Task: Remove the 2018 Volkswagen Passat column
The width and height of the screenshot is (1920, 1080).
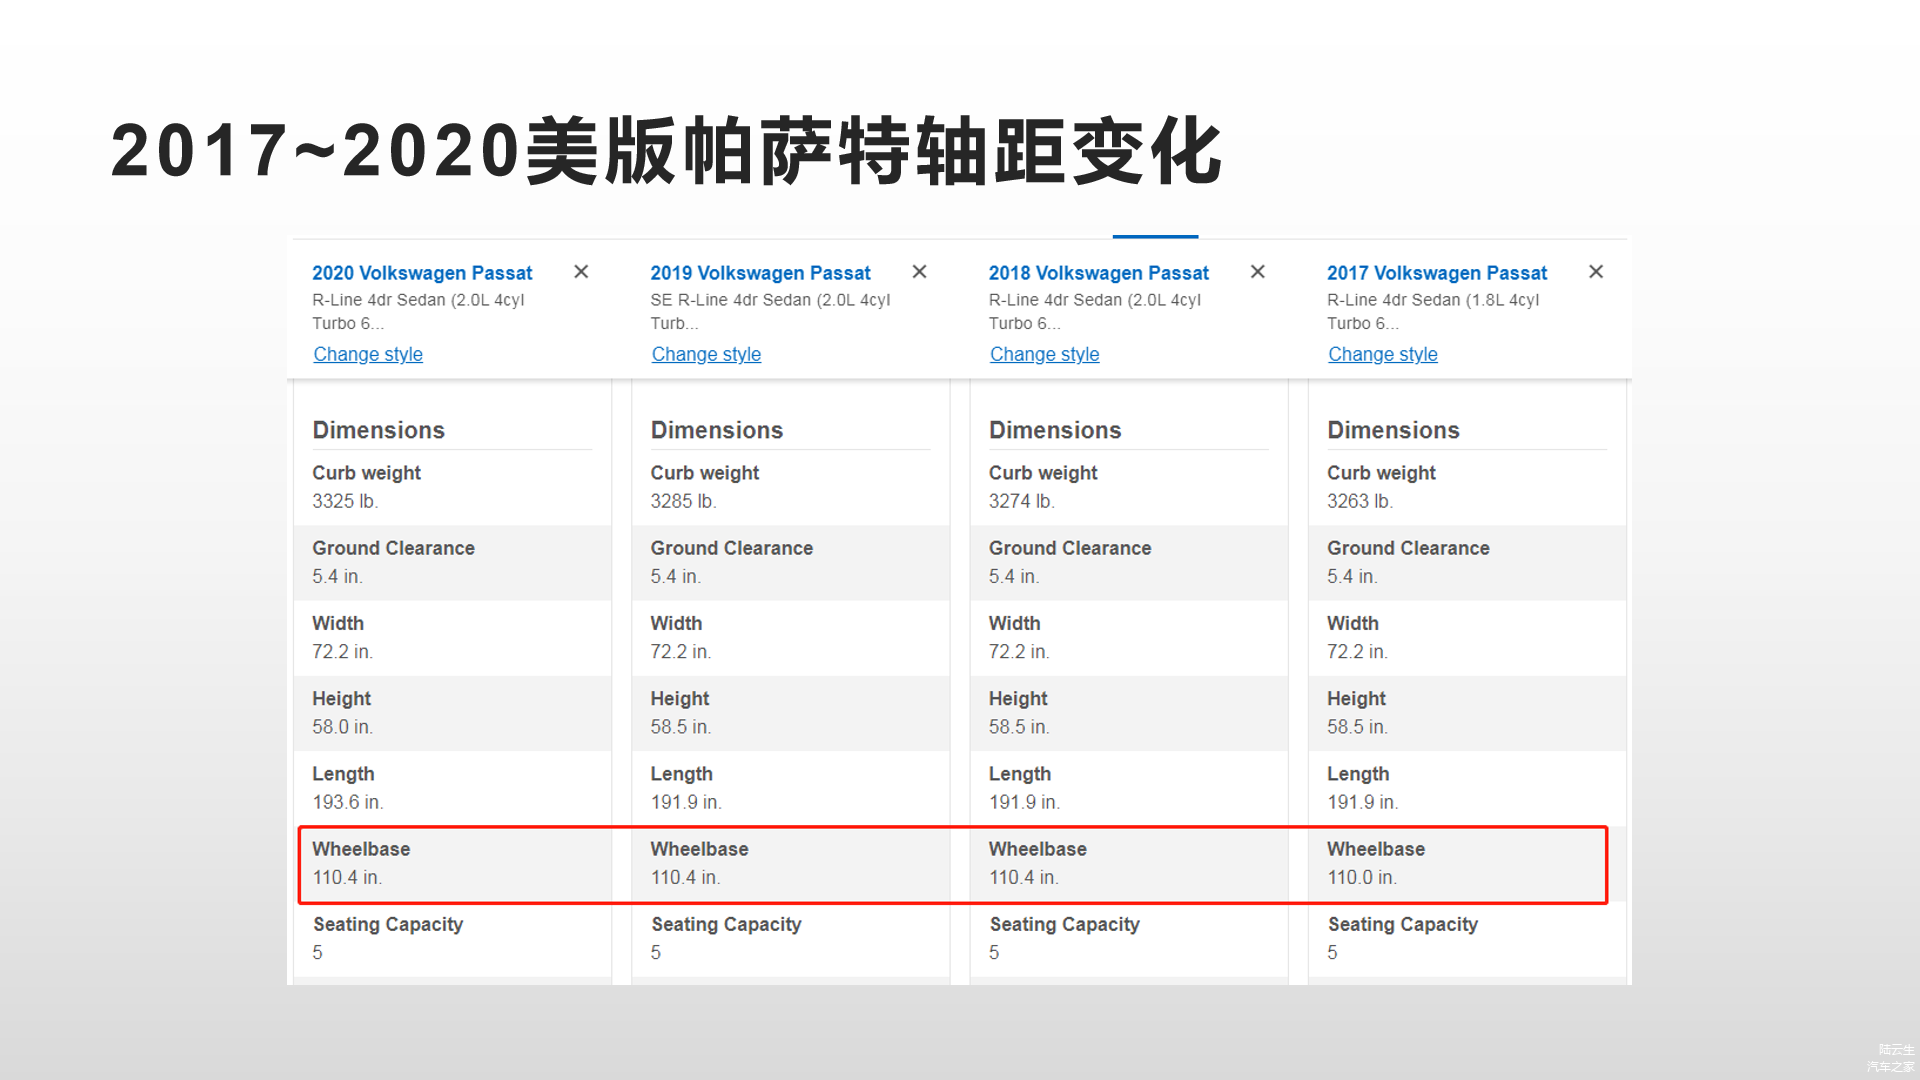Action: (x=1258, y=272)
